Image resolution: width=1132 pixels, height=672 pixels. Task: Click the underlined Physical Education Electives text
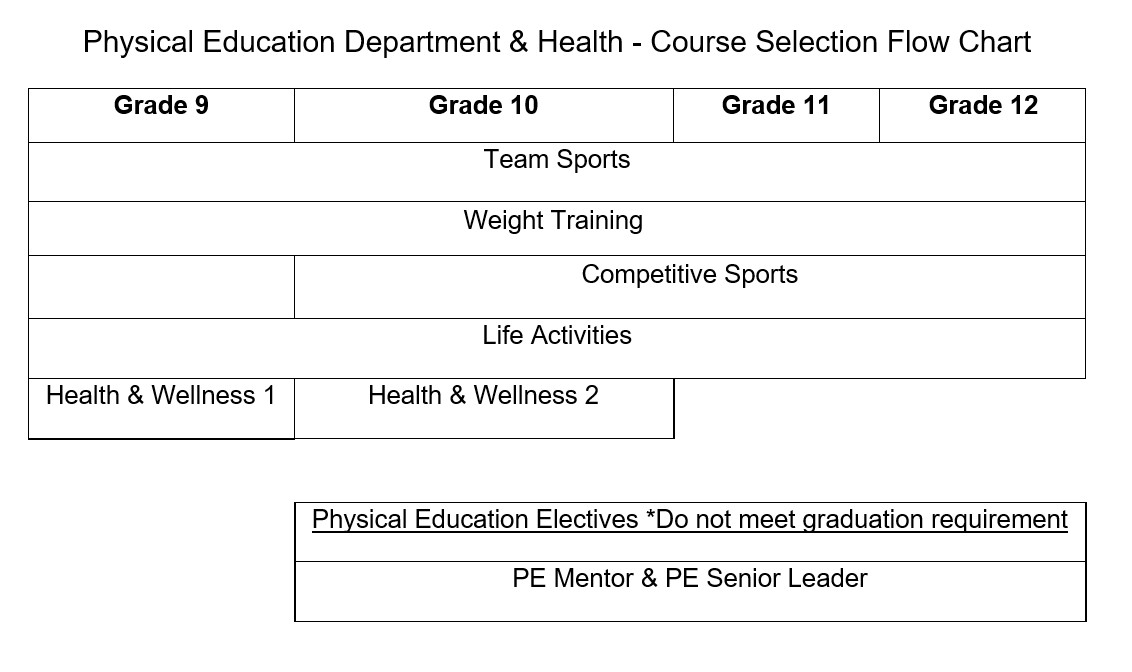coord(475,520)
